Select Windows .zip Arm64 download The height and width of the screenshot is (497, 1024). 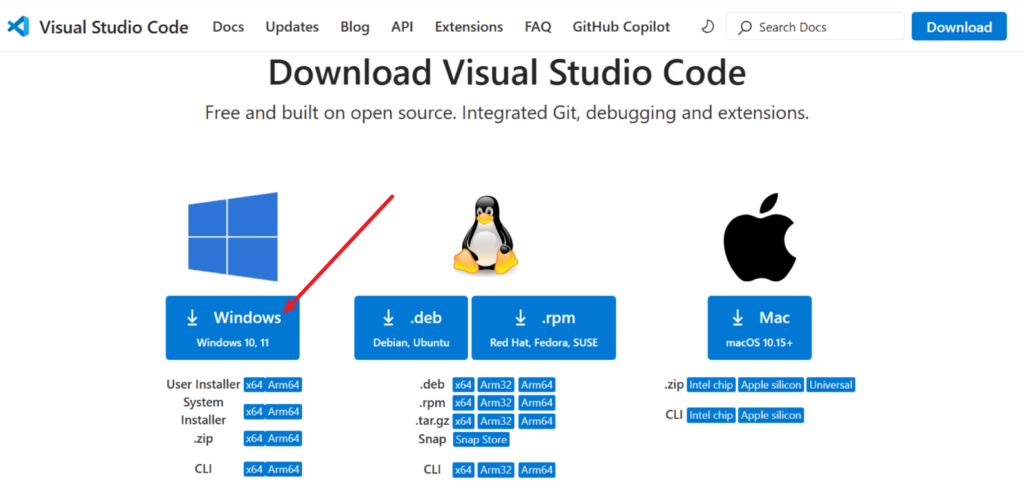[284, 438]
